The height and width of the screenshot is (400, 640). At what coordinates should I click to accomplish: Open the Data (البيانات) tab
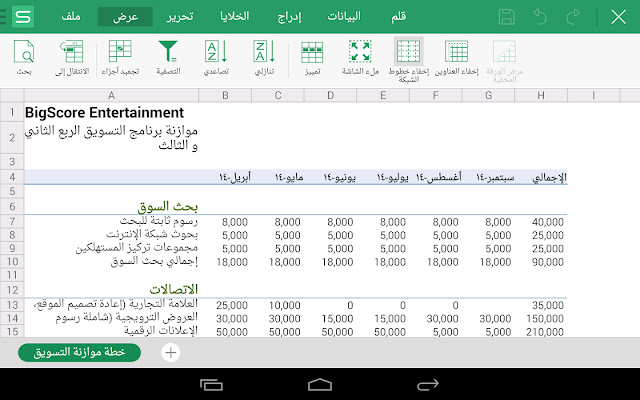[x=344, y=17]
